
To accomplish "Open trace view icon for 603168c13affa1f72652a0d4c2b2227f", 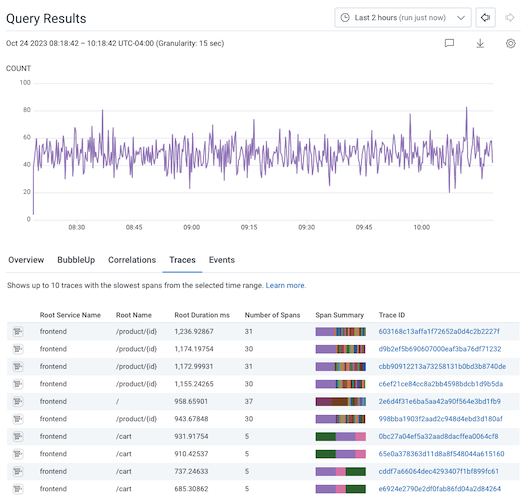I will pos(18,332).
